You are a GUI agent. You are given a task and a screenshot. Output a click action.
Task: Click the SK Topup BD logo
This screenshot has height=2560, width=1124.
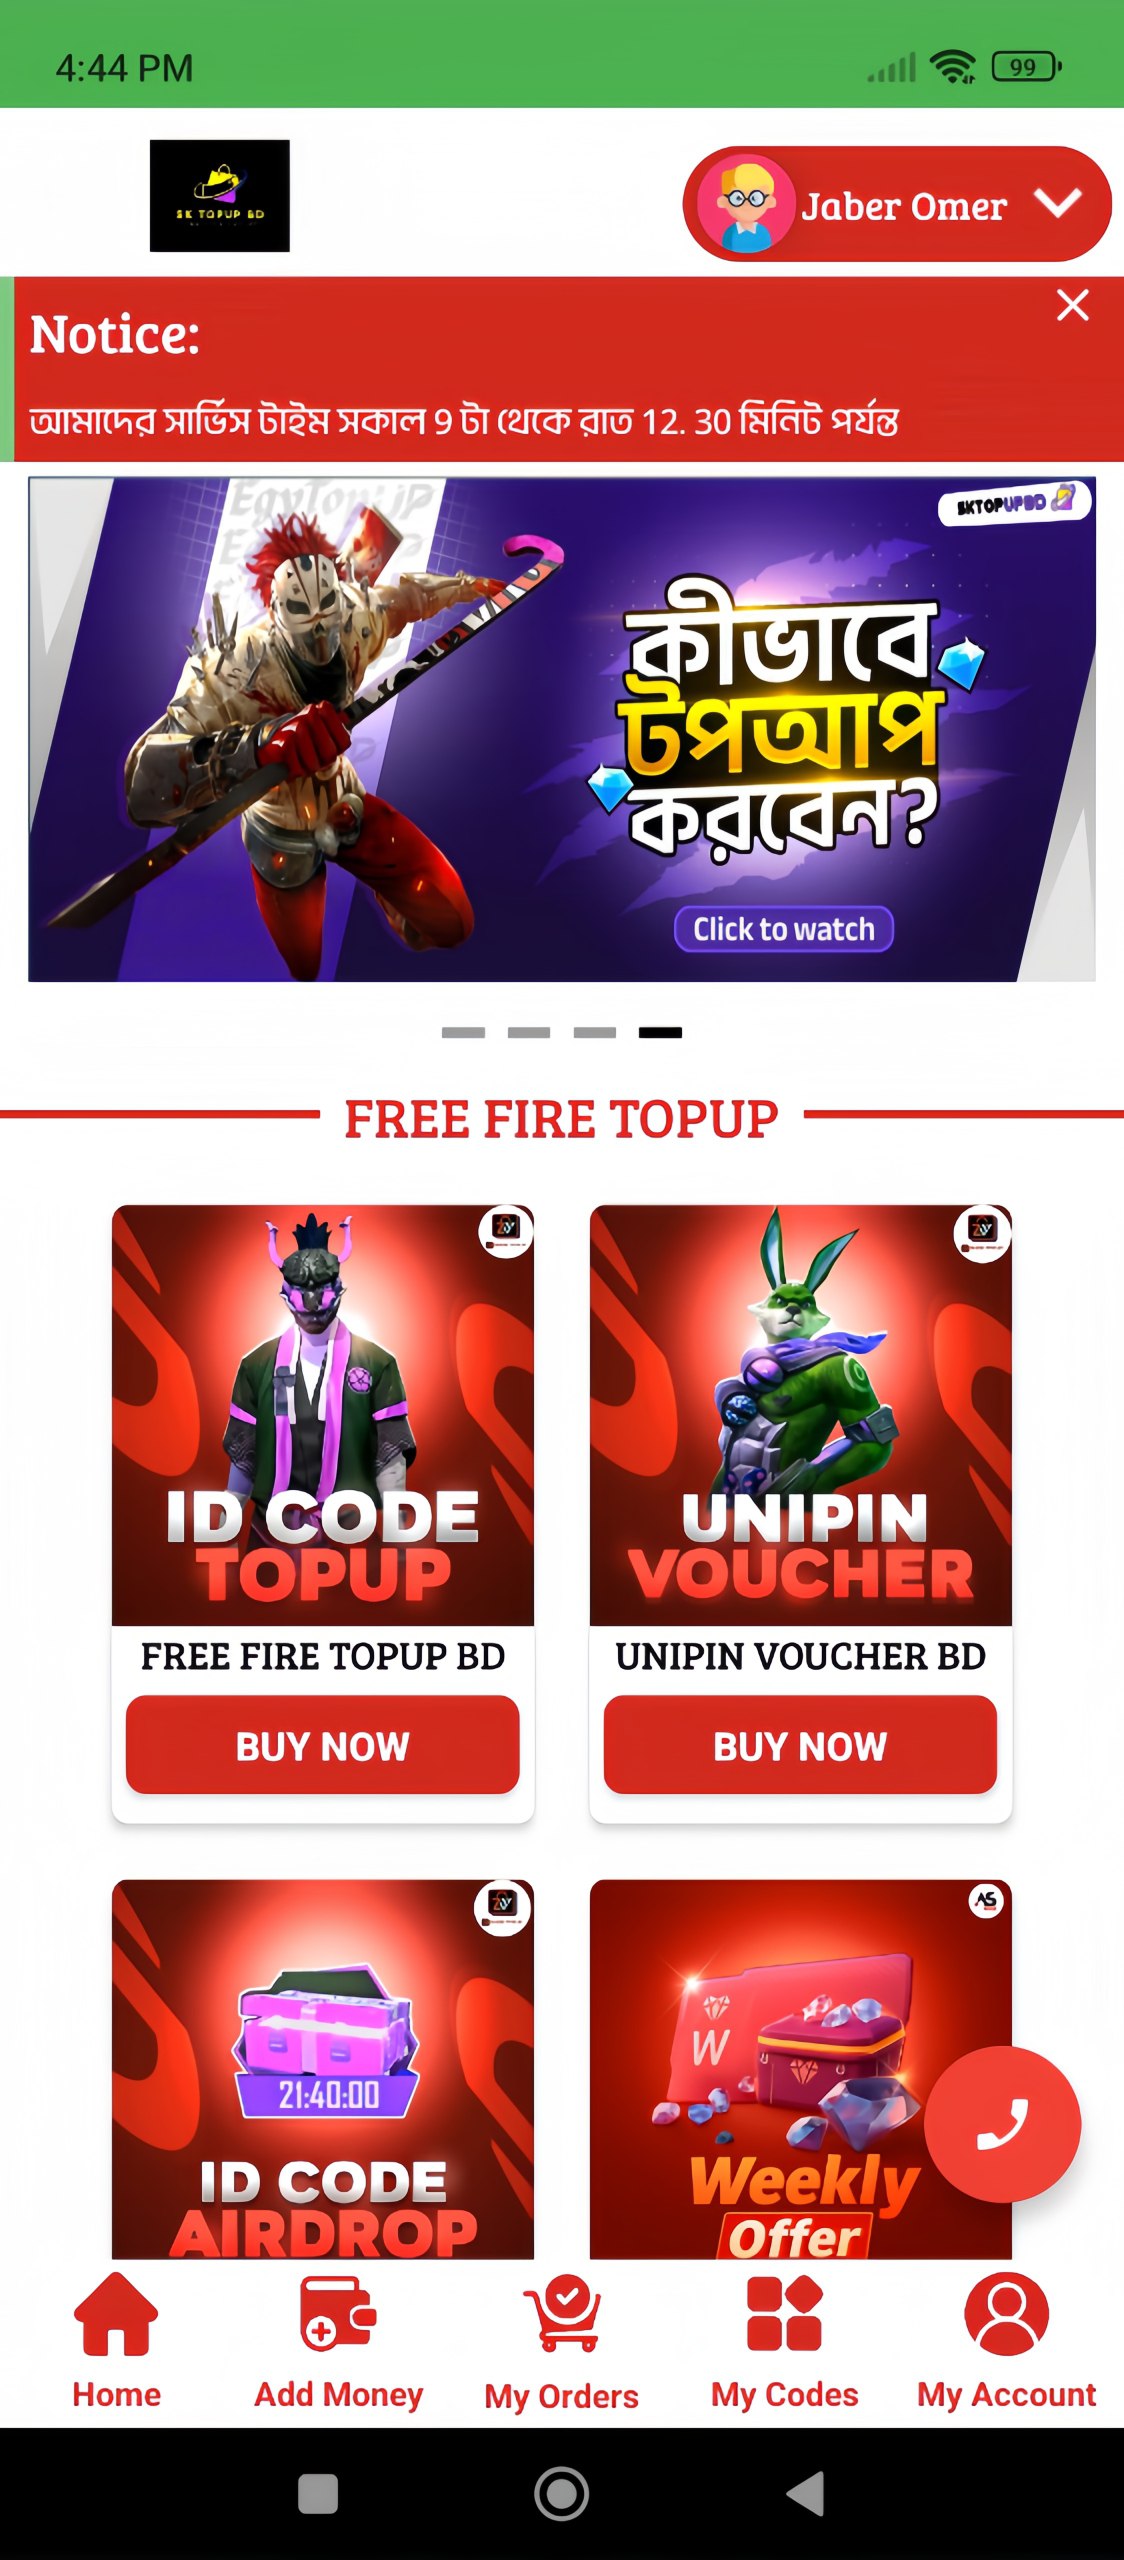[x=220, y=196]
